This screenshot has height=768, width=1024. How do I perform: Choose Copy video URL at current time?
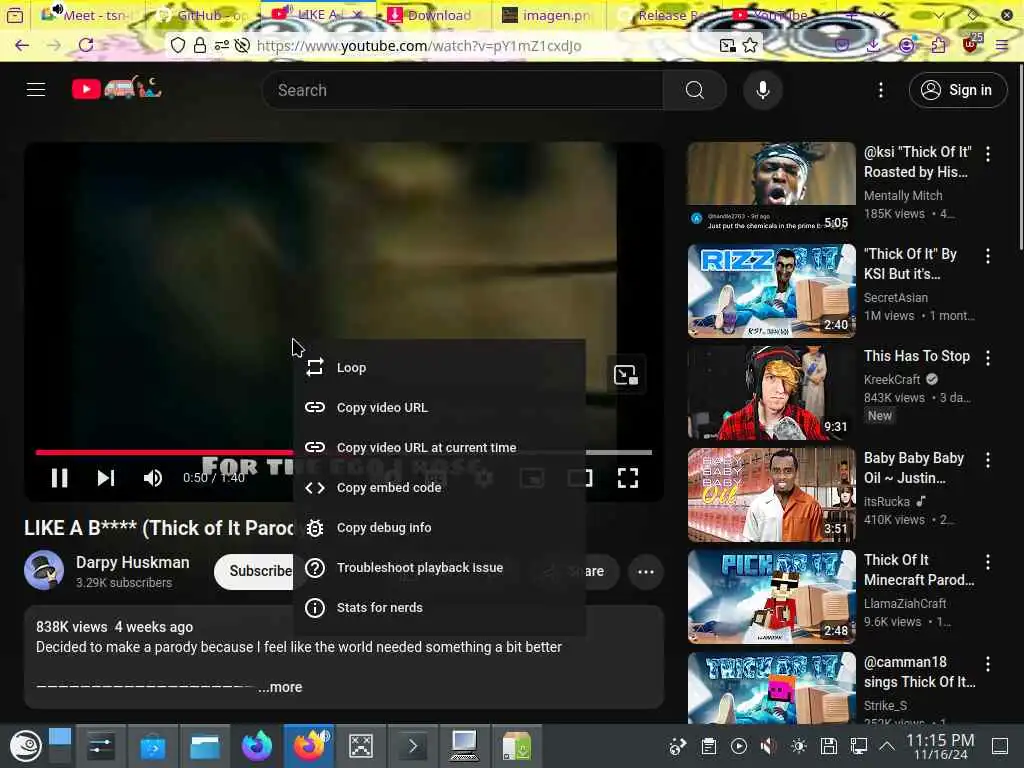tap(440, 447)
